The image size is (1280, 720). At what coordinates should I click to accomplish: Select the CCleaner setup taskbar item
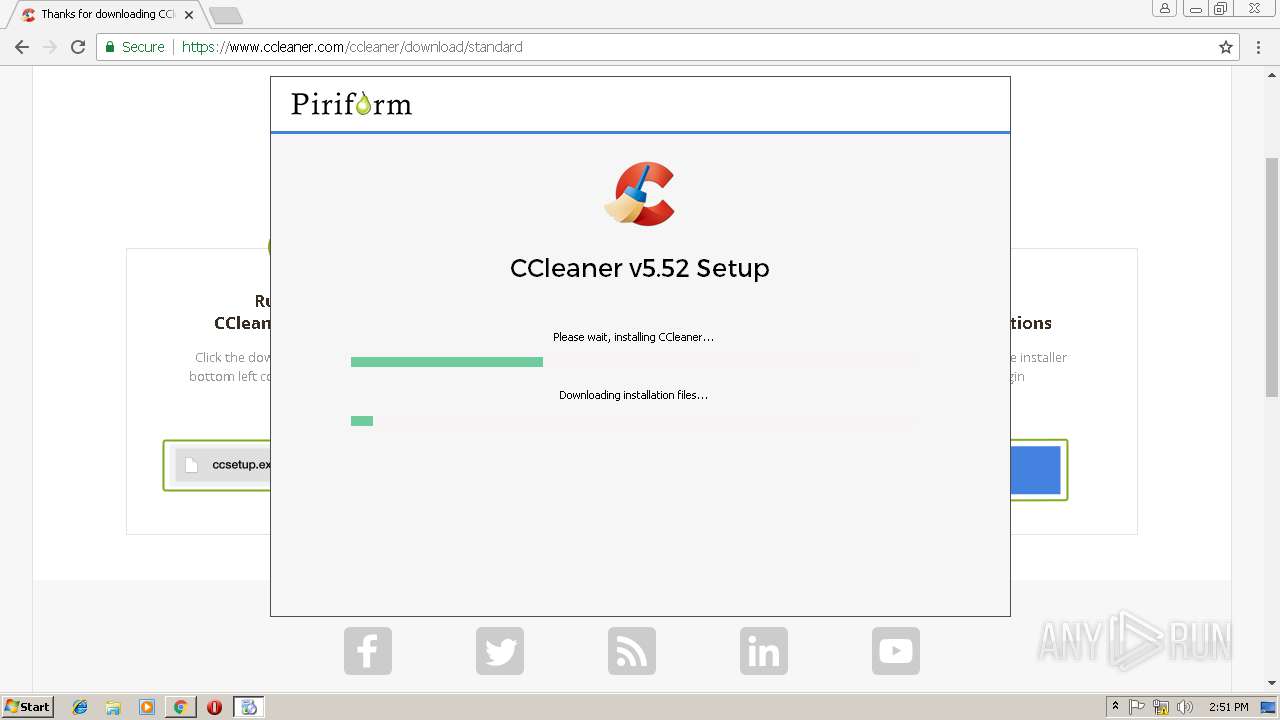pyautogui.click(x=249, y=707)
